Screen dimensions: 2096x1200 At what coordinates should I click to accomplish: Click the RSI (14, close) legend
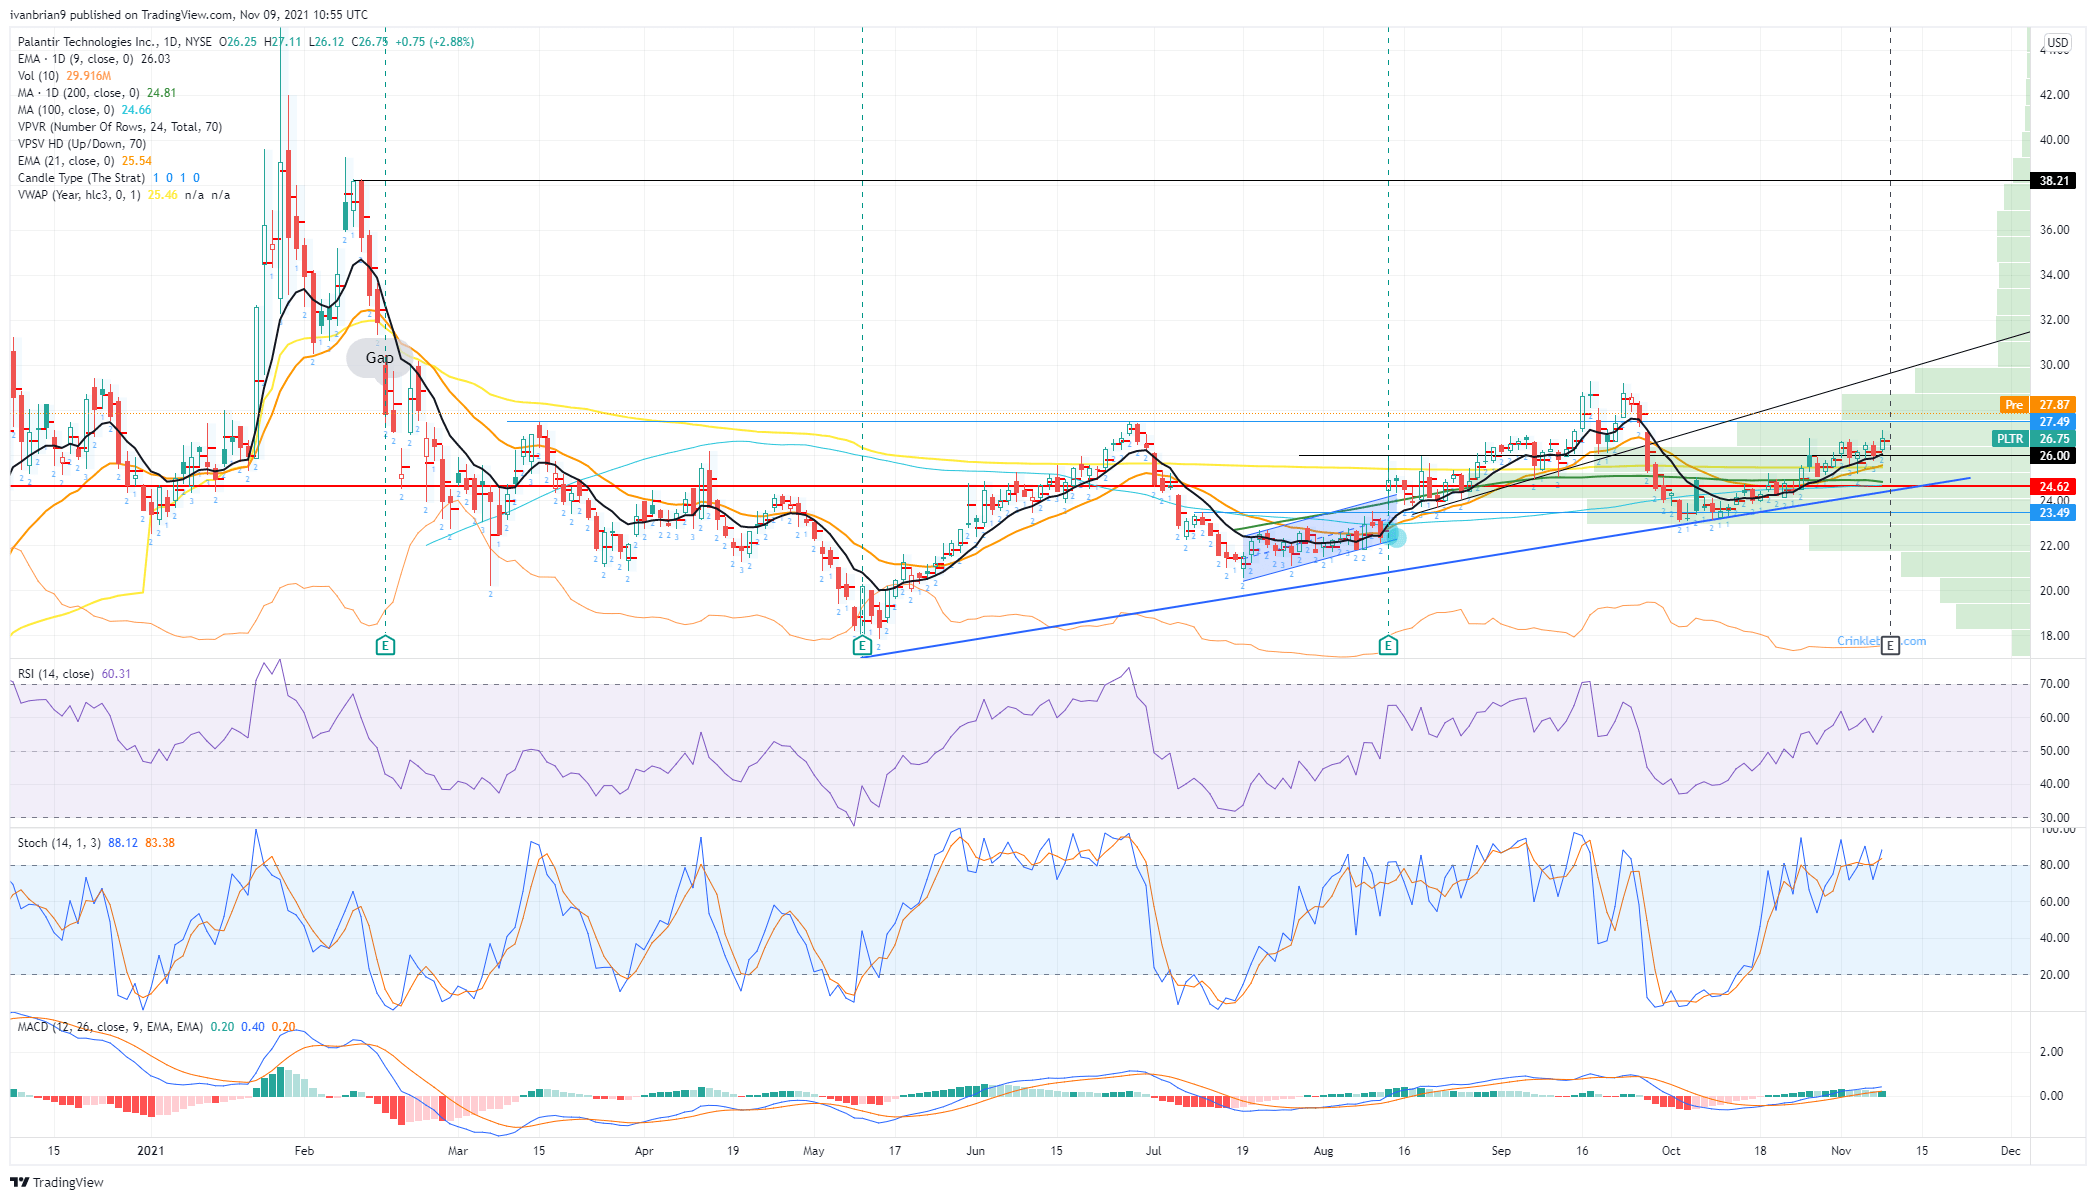pyautogui.click(x=55, y=674)
